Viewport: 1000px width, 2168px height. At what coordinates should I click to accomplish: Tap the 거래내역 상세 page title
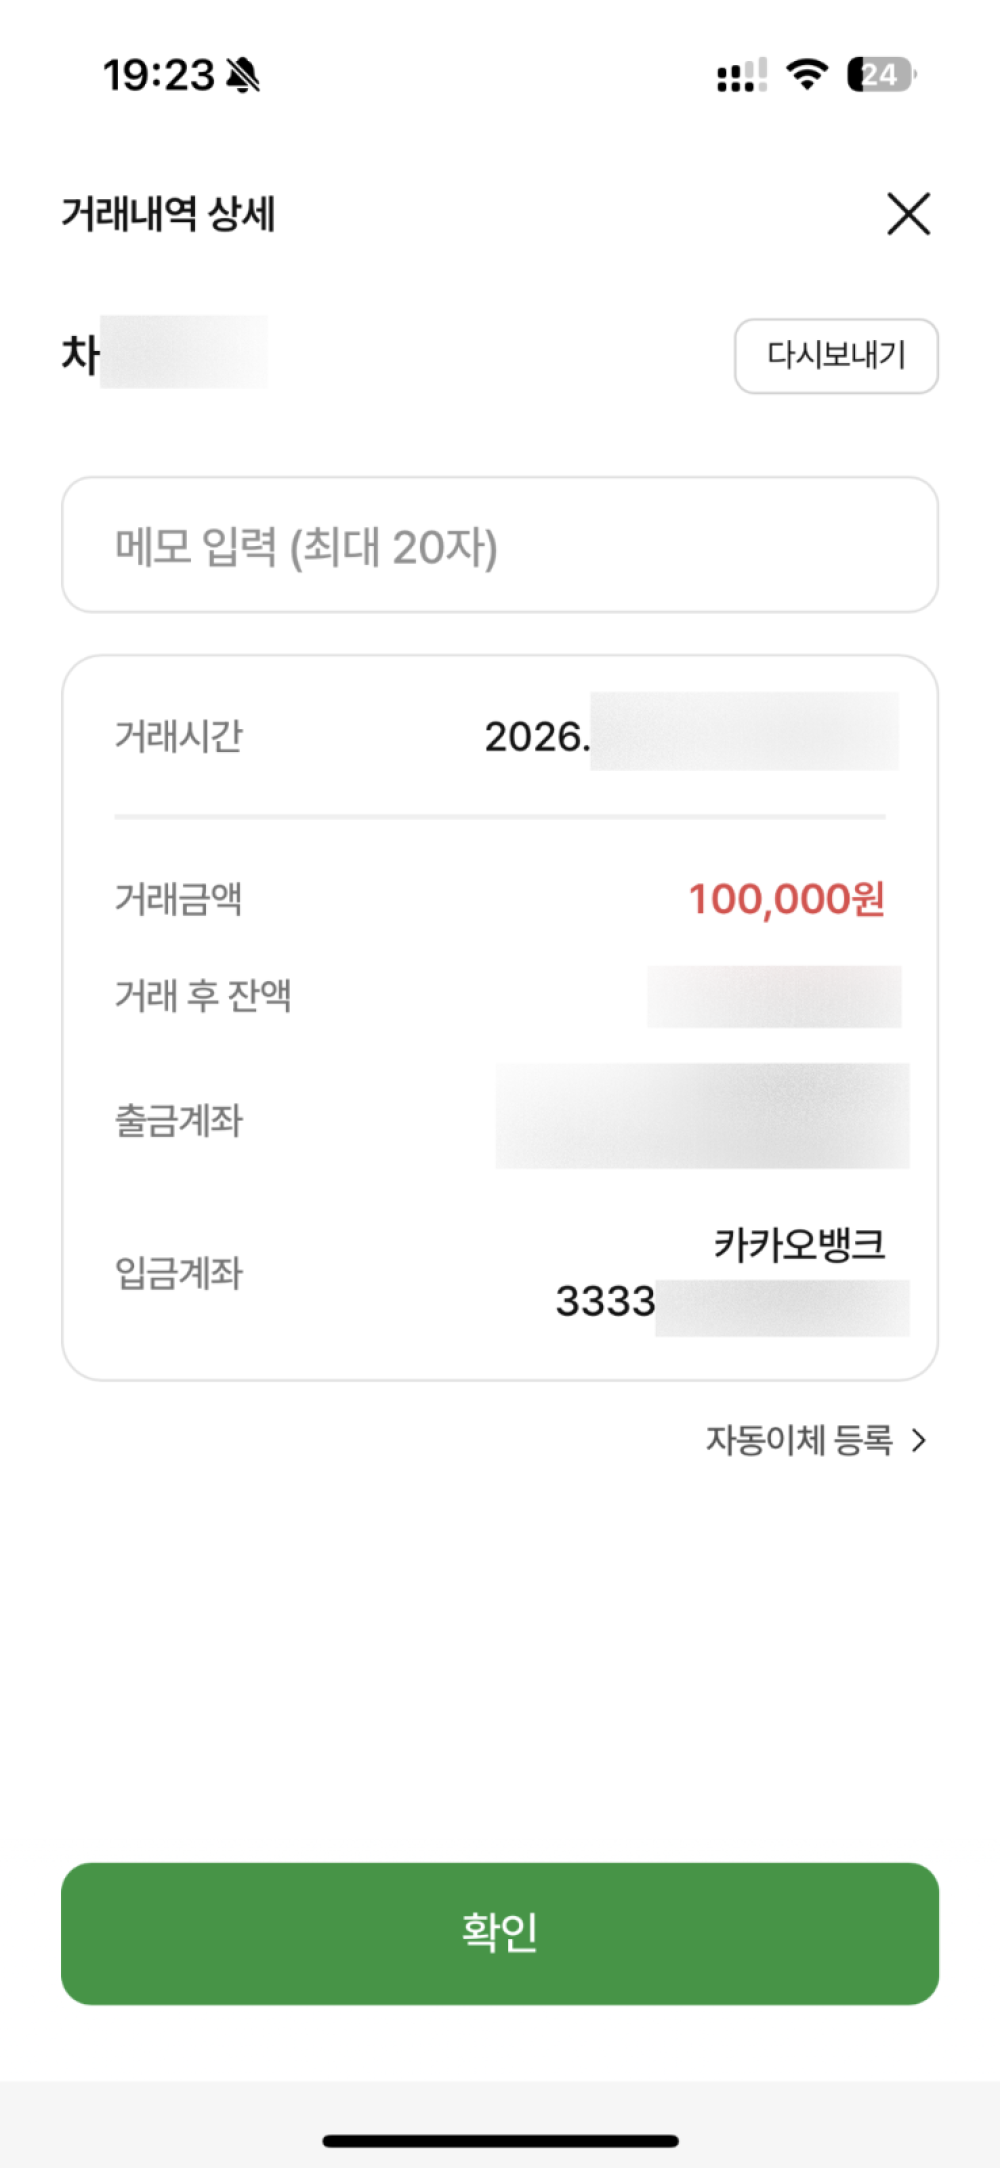[x=168, y=214]
